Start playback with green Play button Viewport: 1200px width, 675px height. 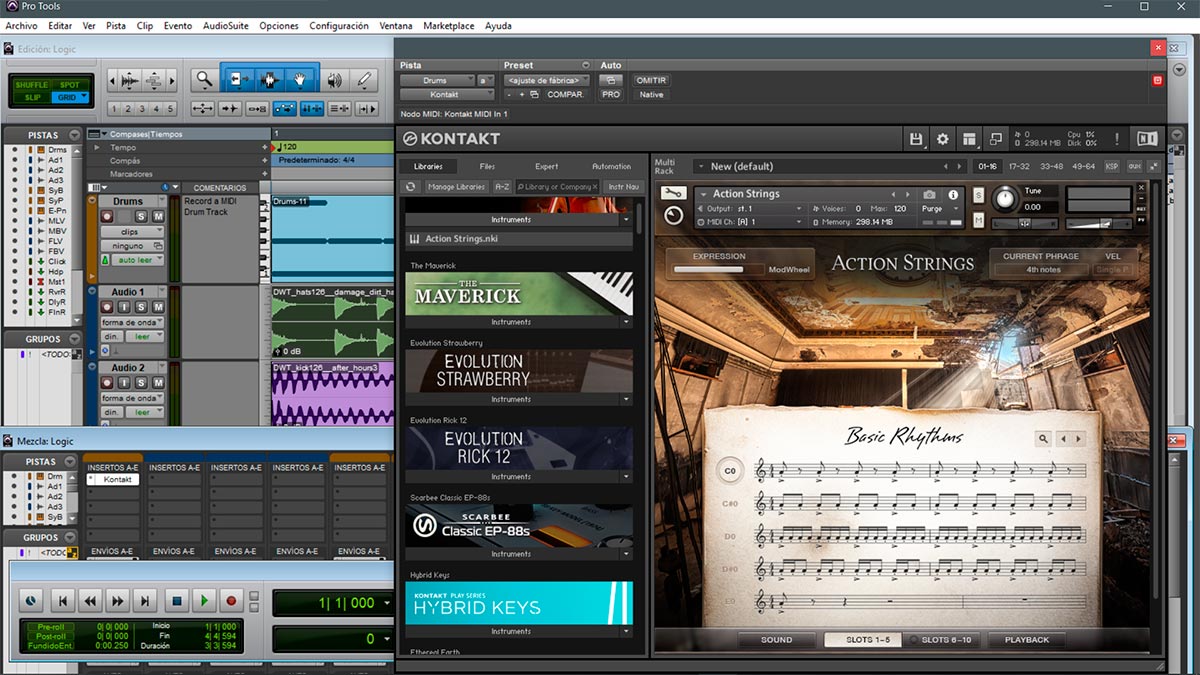click(x=204, y=601)
